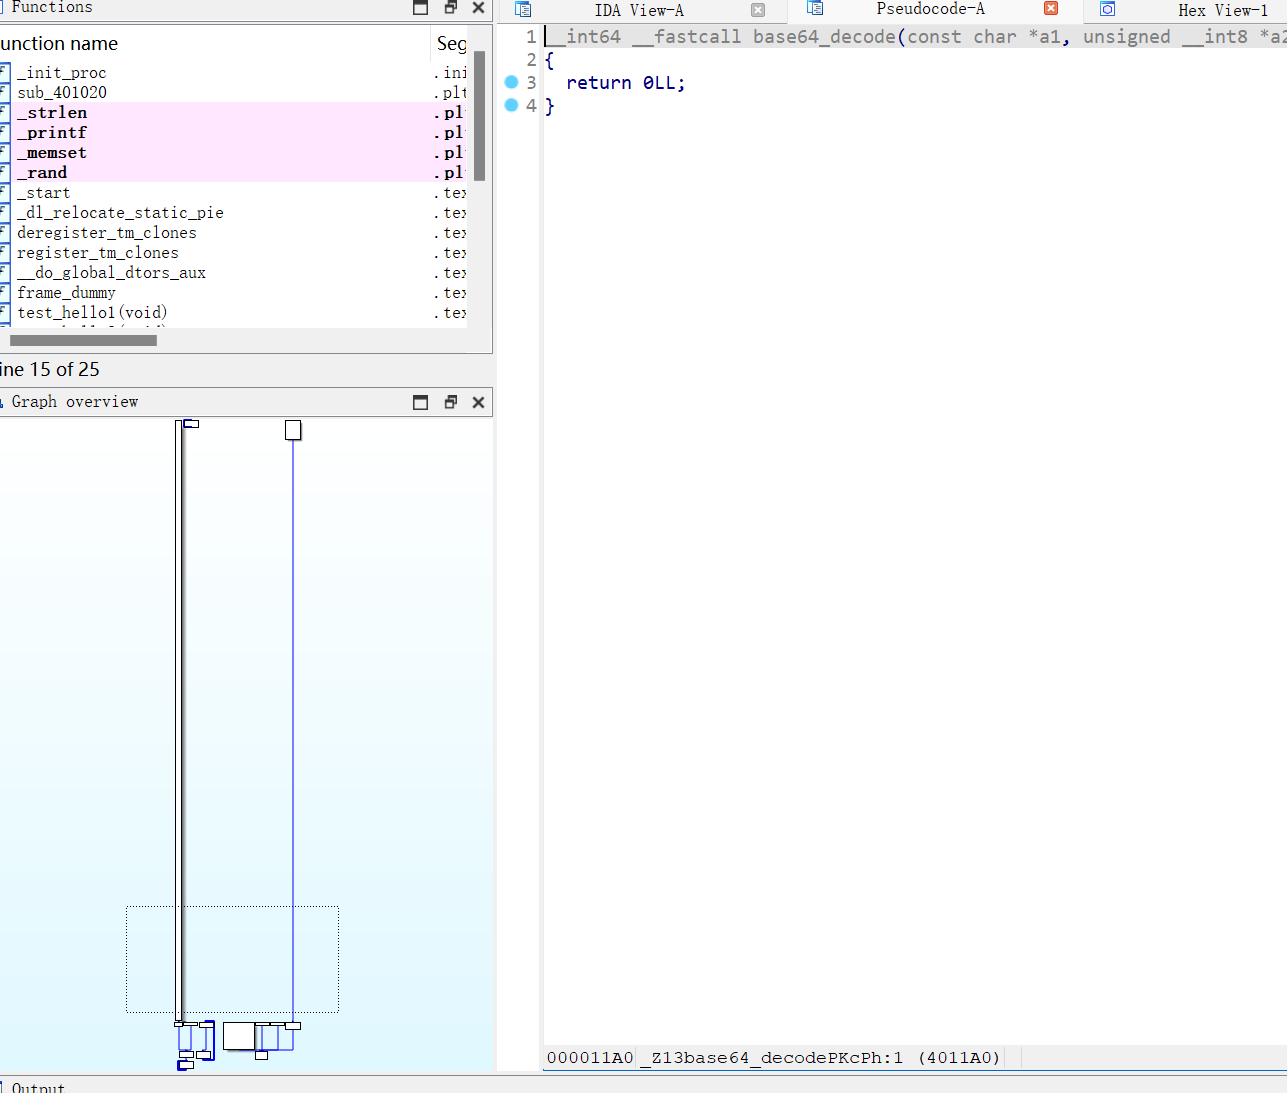The height and width of the screenshot is (1093, 1287).
Task: Maximize the Graph overview panel
Action: coord(421,402)
